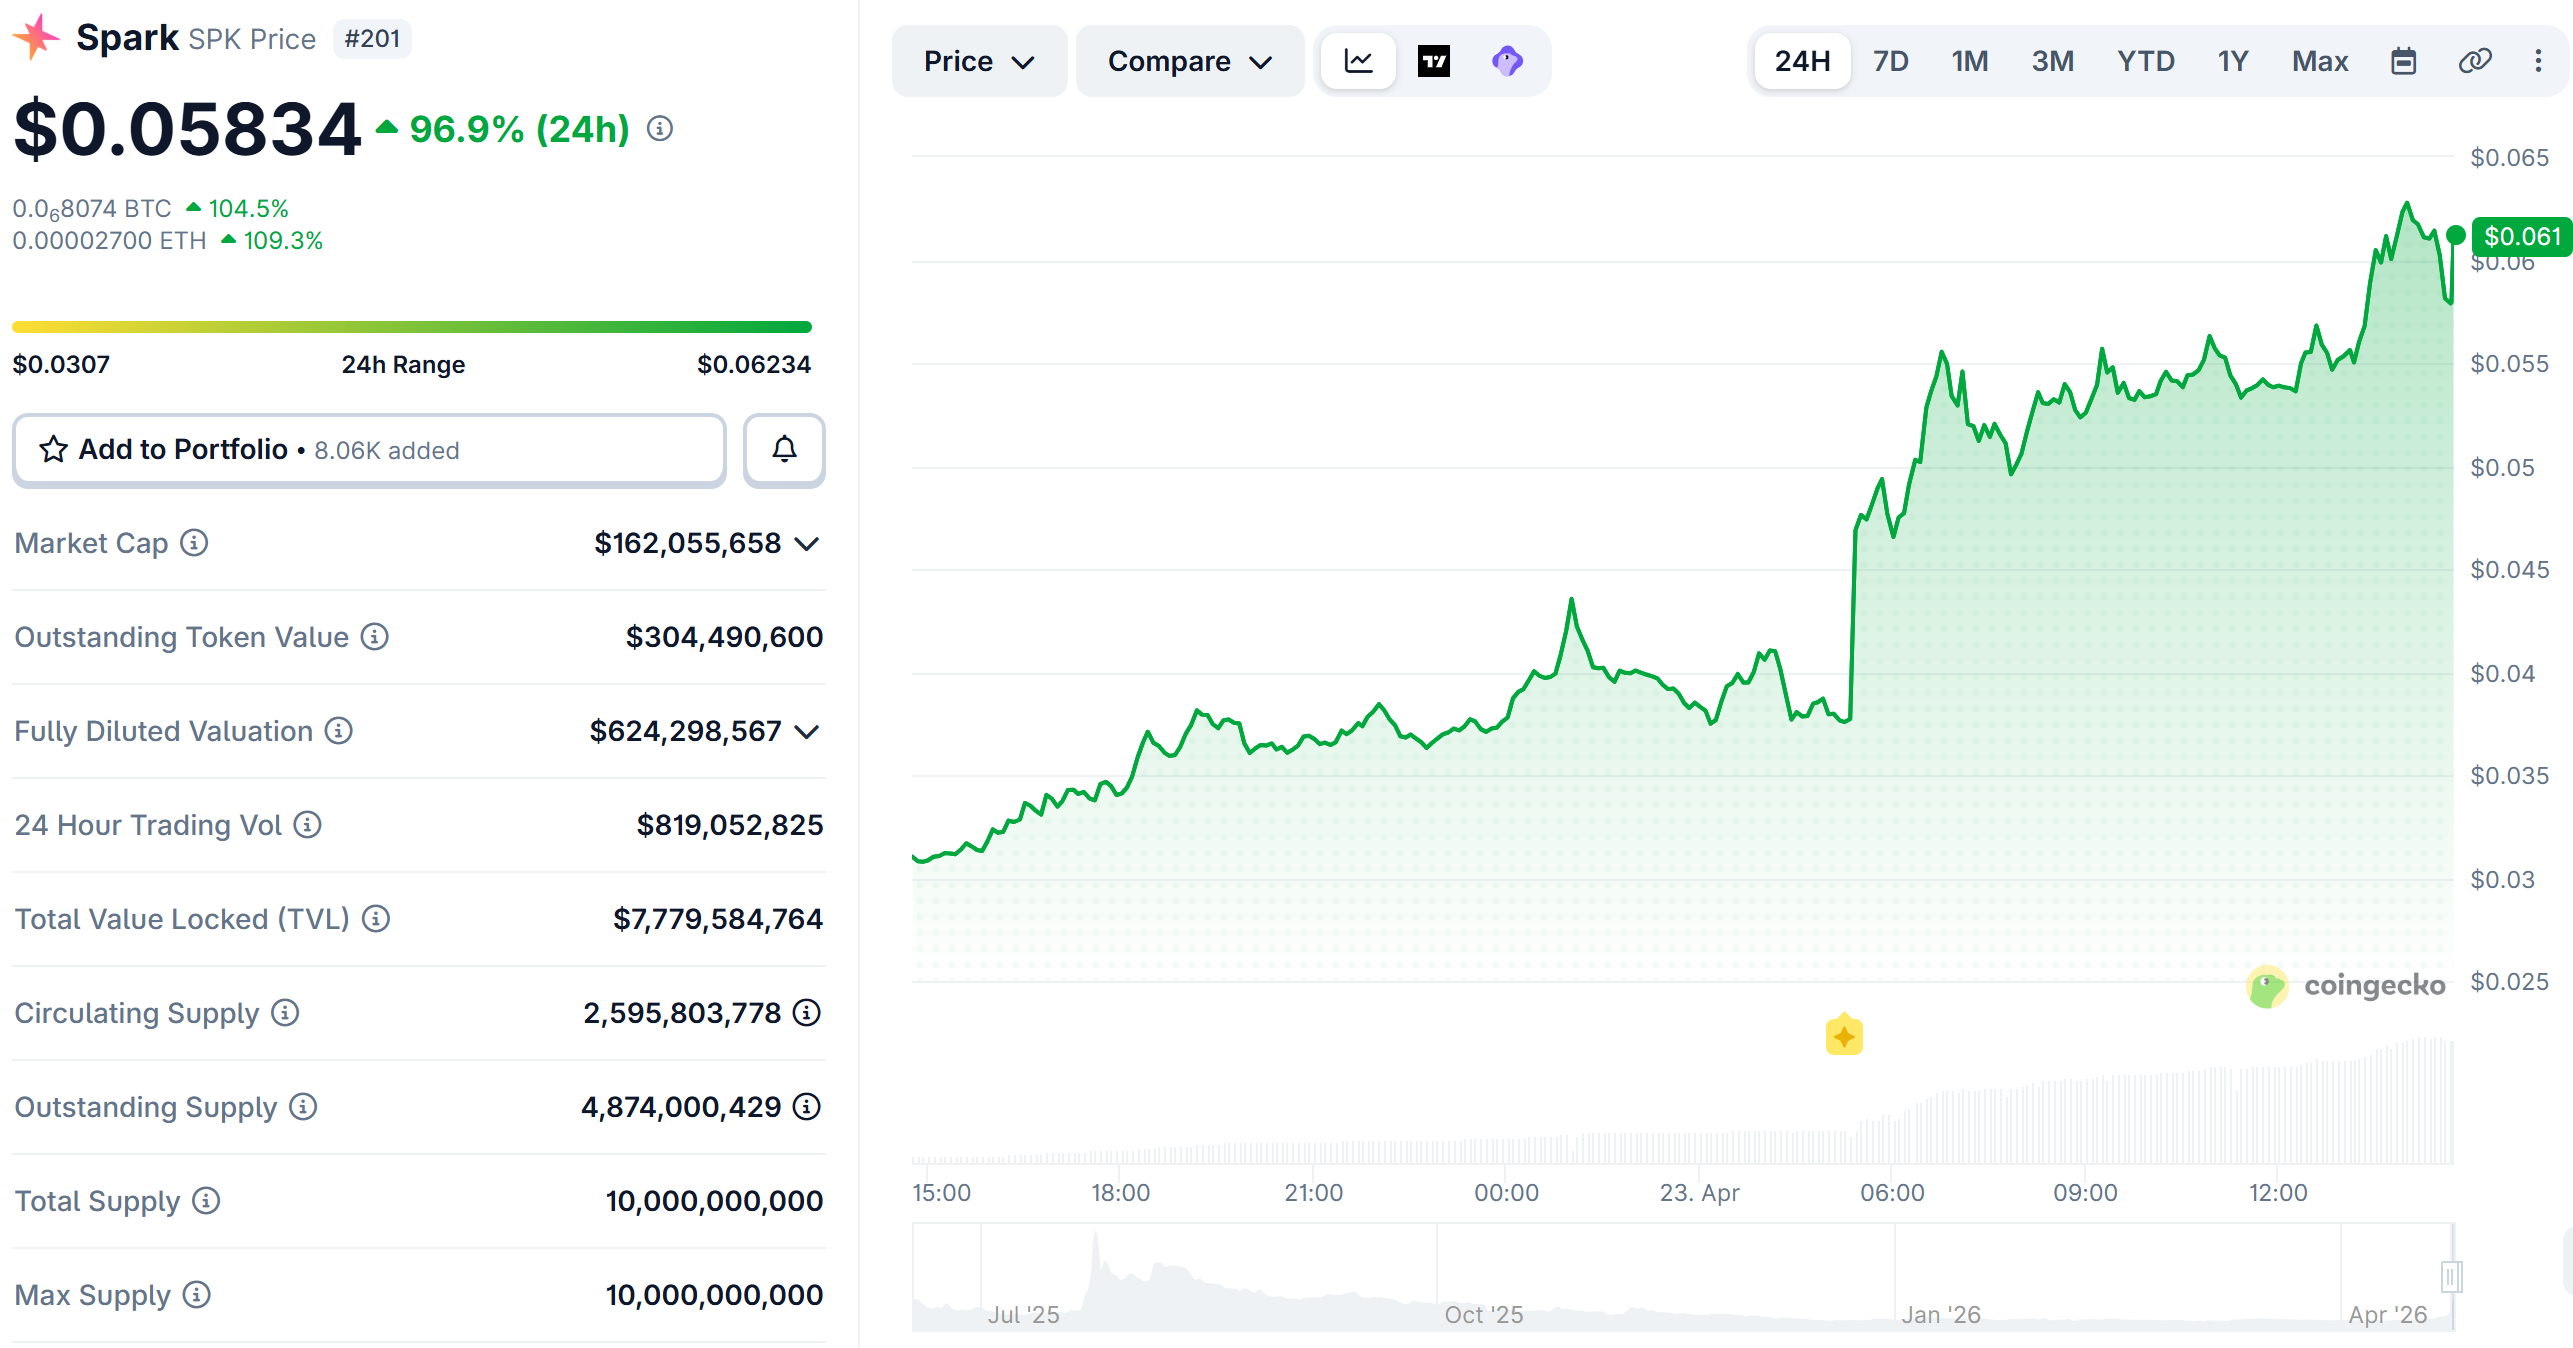Viewport: 2573px width, 1348px height.
Task: Switch chart range to 1M
Action: pyautogui.click(x=1969, y=61)
